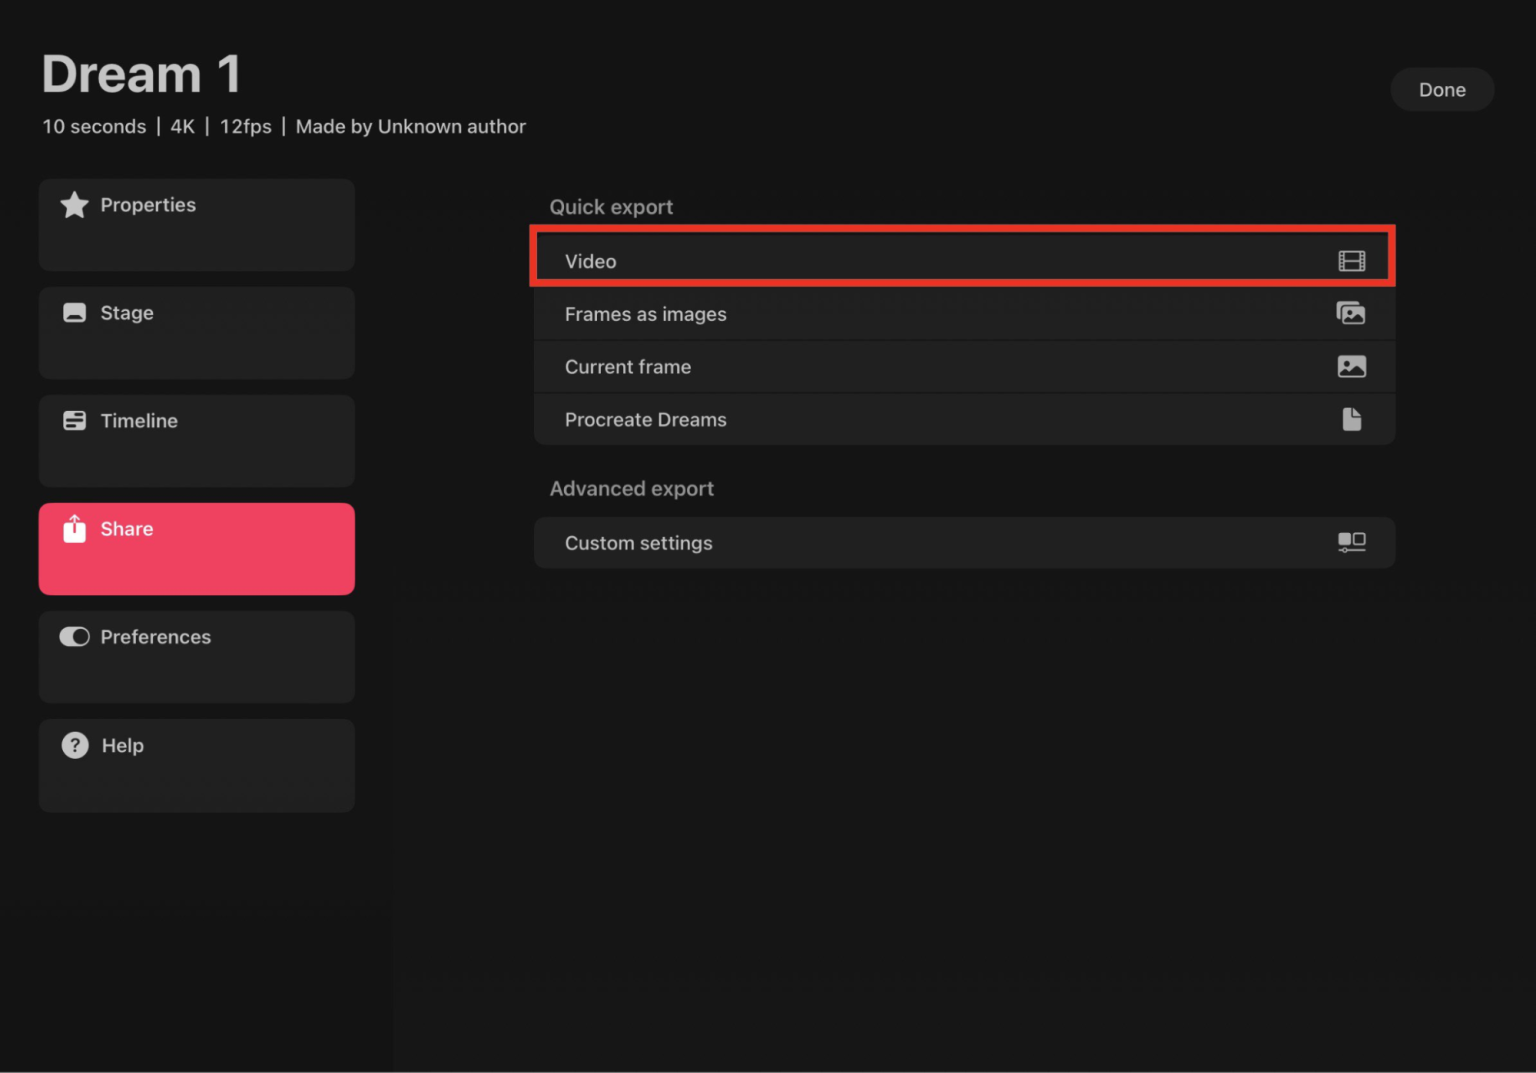Click the 'Made by Unknown author' text
The height and width of the screenshot is (1073, 1536).
[x=410, y=127]
